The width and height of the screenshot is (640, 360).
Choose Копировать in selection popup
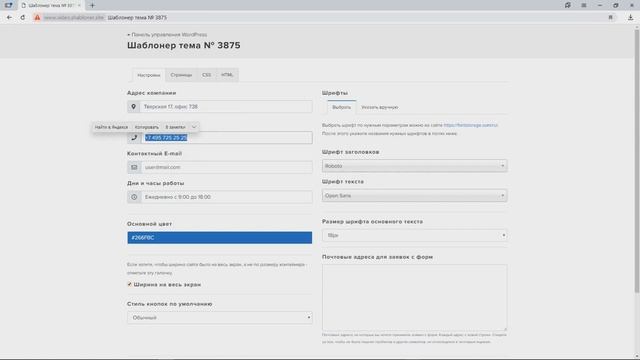coord(147,127)
